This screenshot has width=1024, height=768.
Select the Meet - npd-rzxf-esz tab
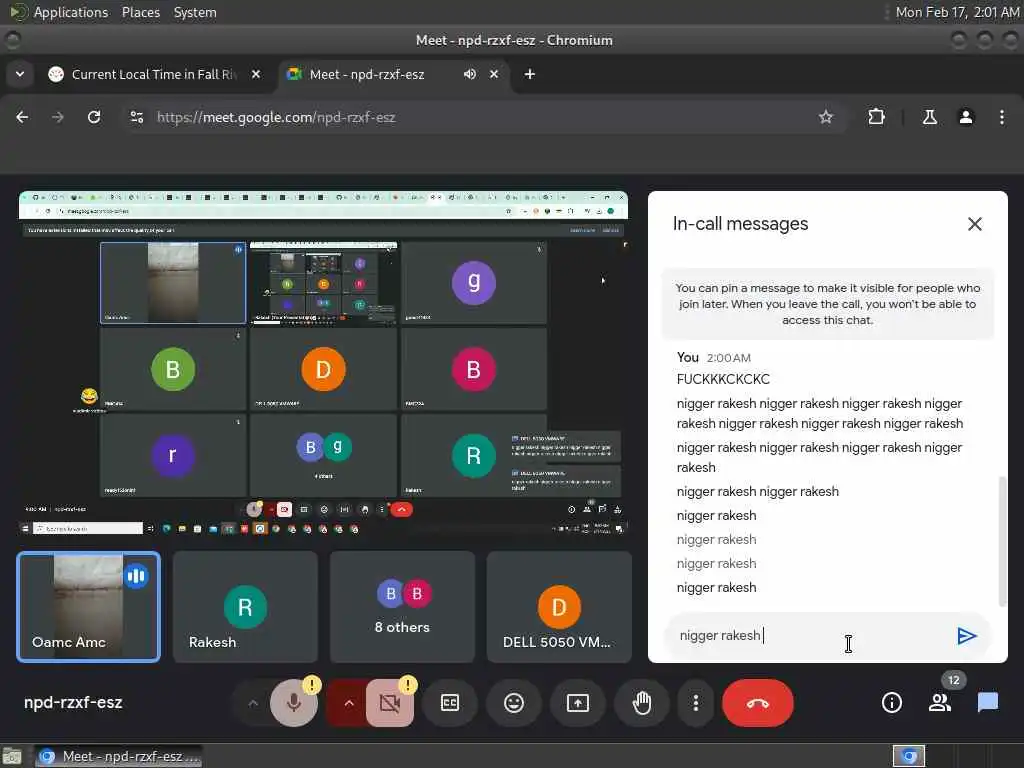[367, 74]
